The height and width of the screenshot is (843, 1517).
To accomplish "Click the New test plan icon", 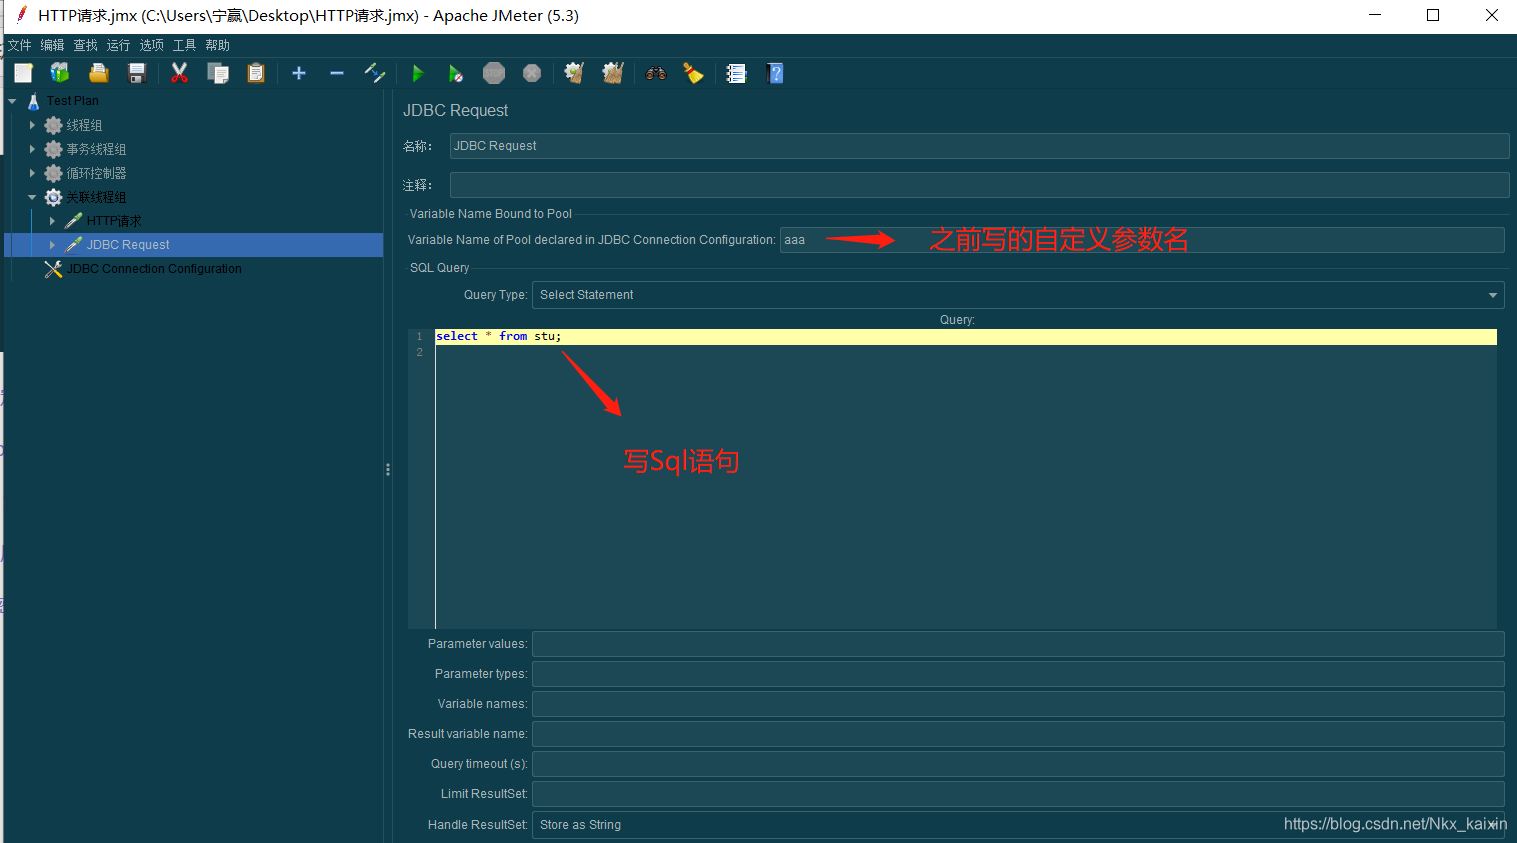I will (23, 73).
